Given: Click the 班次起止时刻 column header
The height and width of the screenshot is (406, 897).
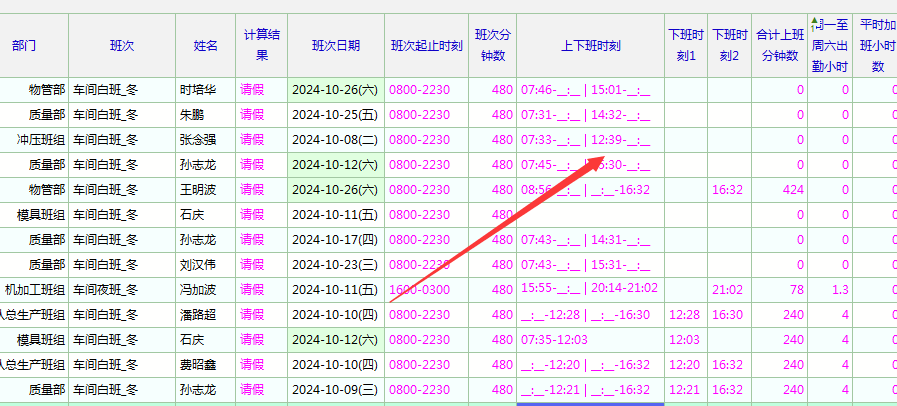Looking at the screenshot, I should point(426,46).
